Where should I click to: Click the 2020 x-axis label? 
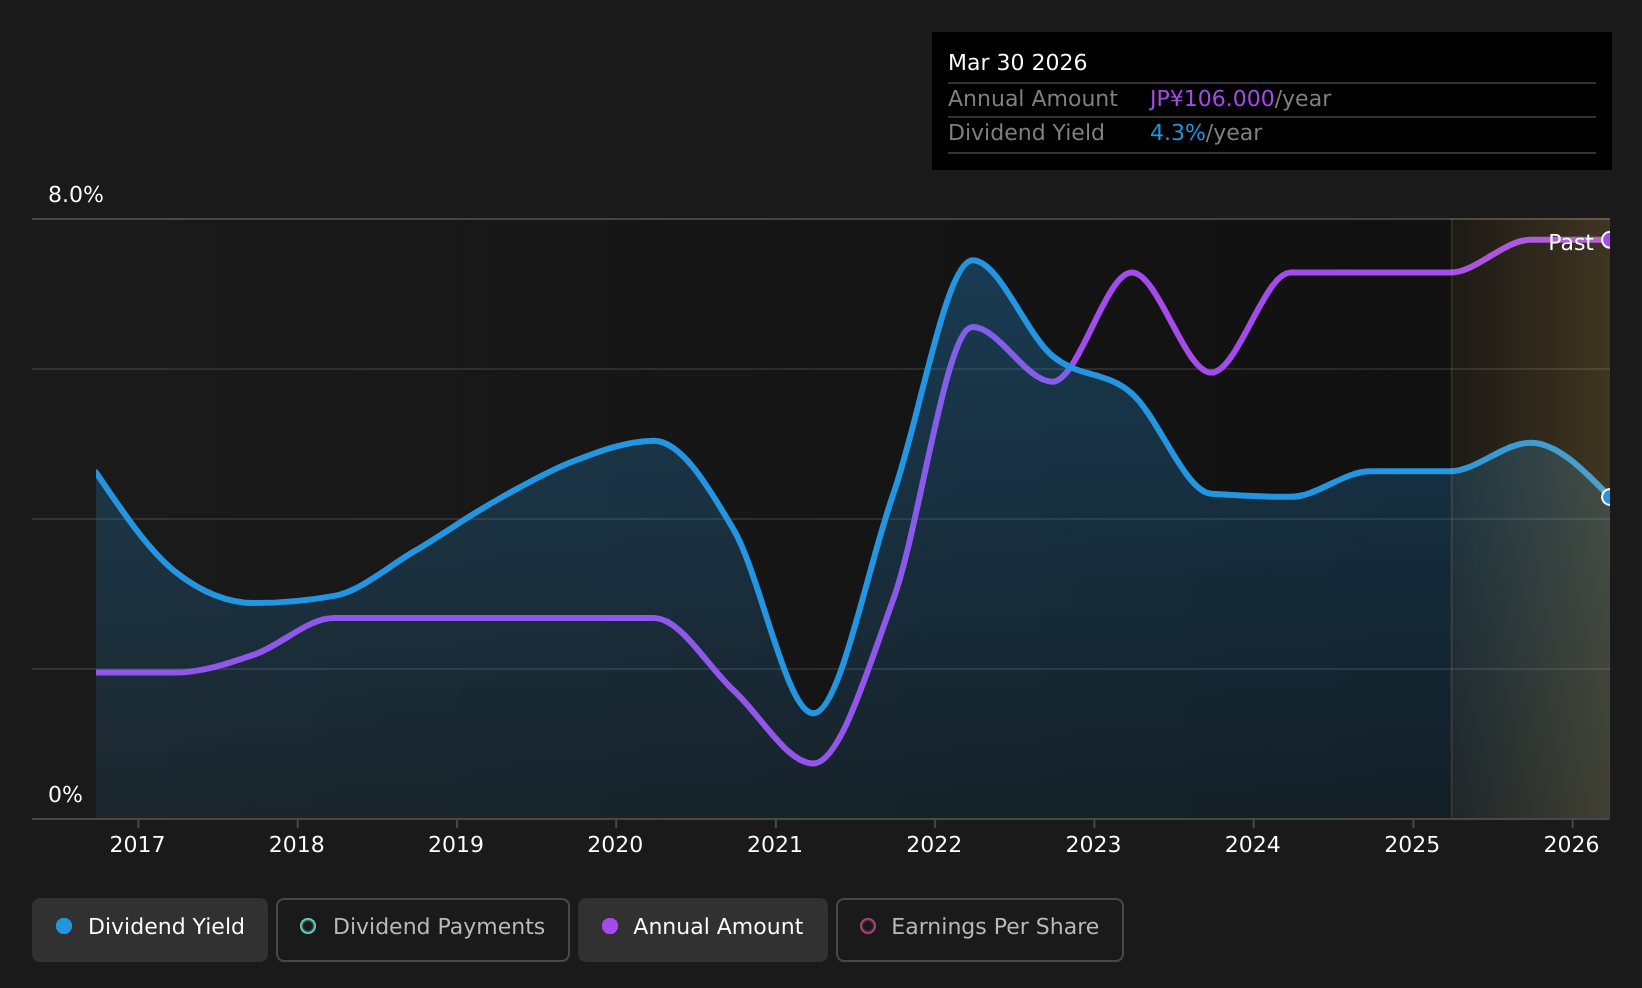[x=615, y=845]
